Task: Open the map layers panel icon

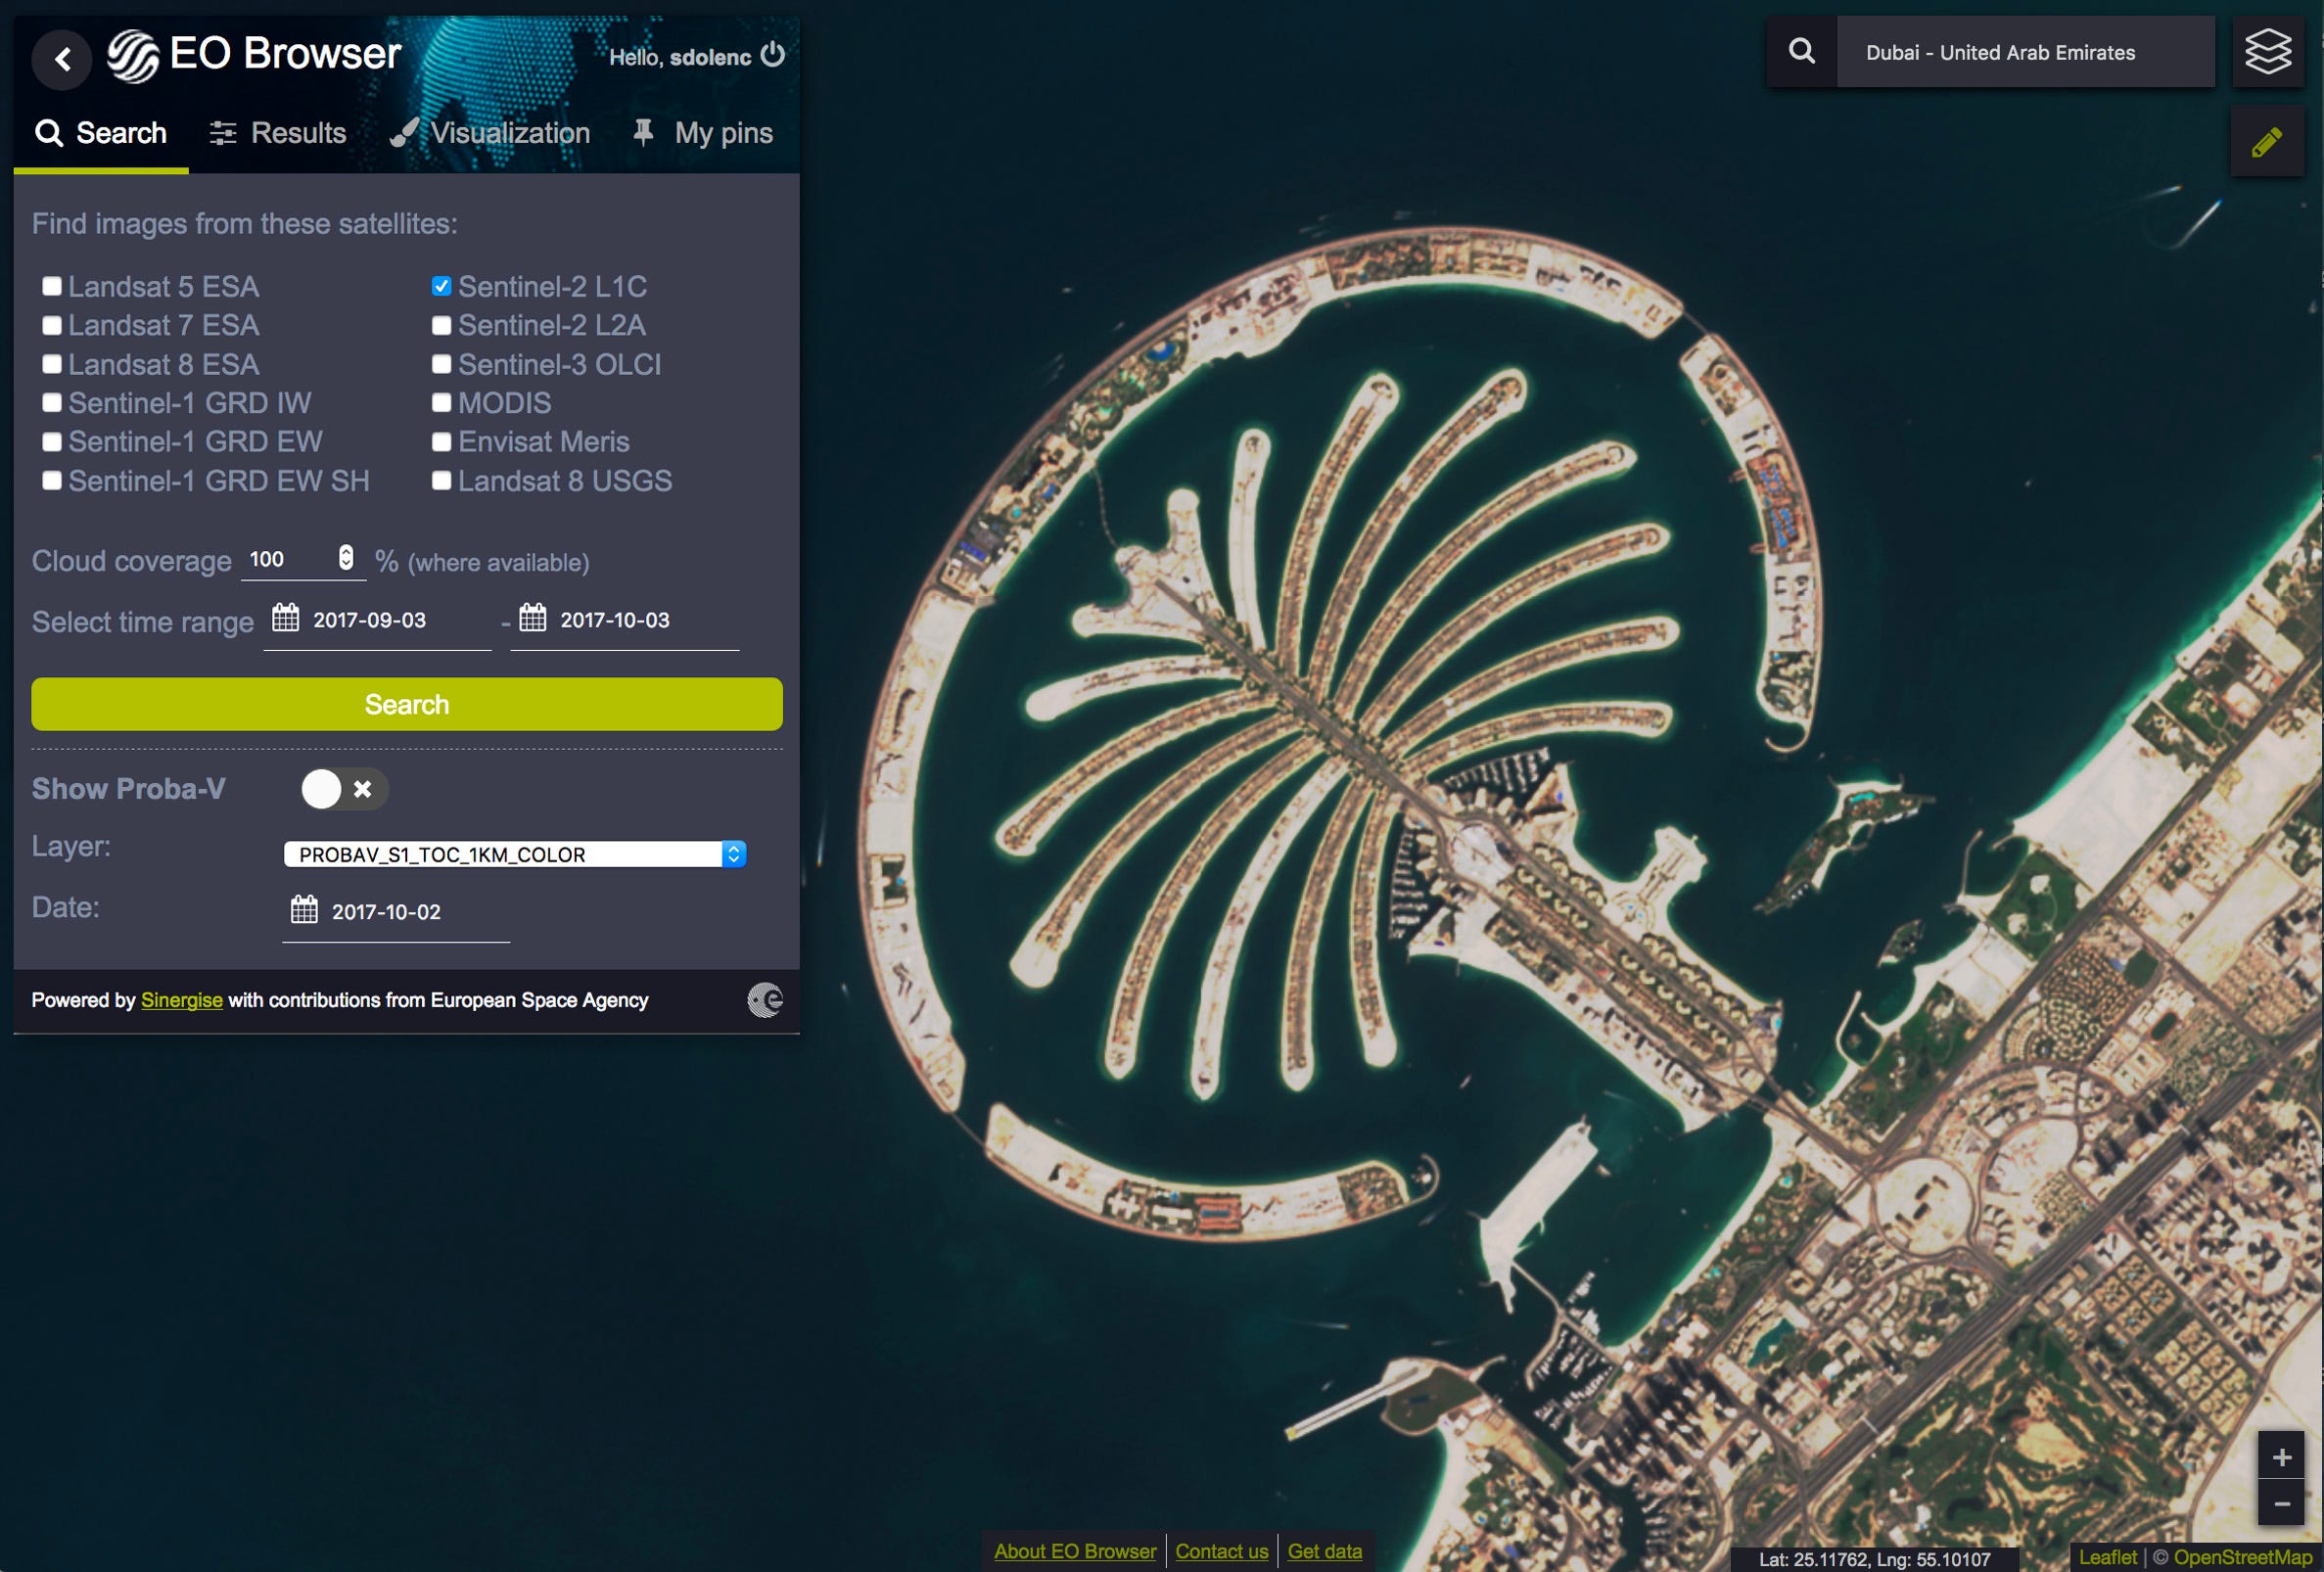Action: [2268, 52]
